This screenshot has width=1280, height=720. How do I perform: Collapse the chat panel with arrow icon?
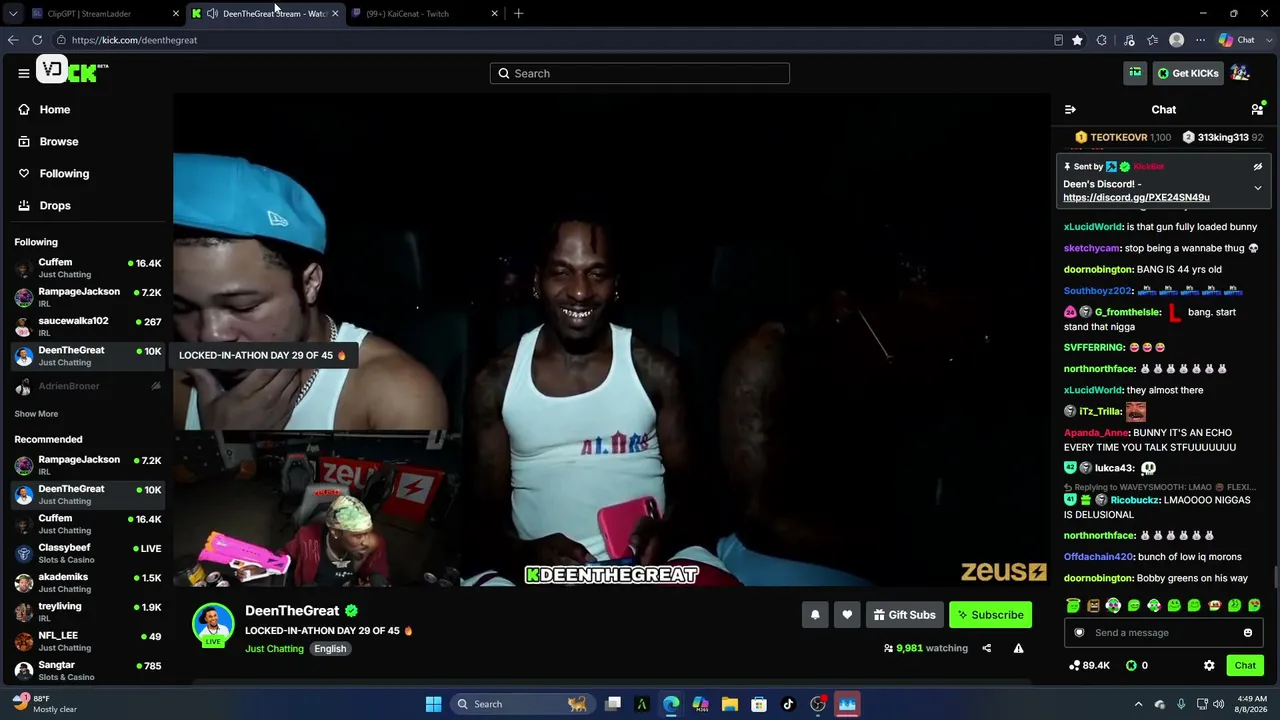coord(1070,110)
